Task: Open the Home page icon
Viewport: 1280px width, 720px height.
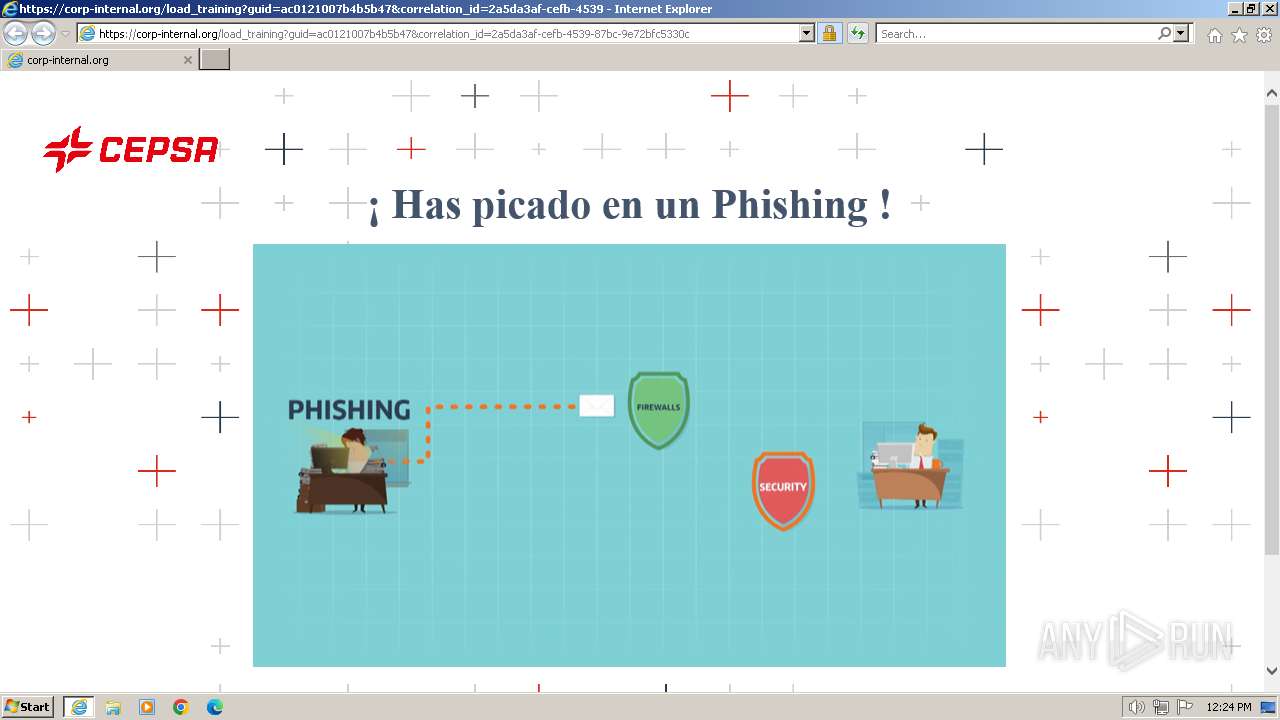Action: click(x=1214, y=35)
